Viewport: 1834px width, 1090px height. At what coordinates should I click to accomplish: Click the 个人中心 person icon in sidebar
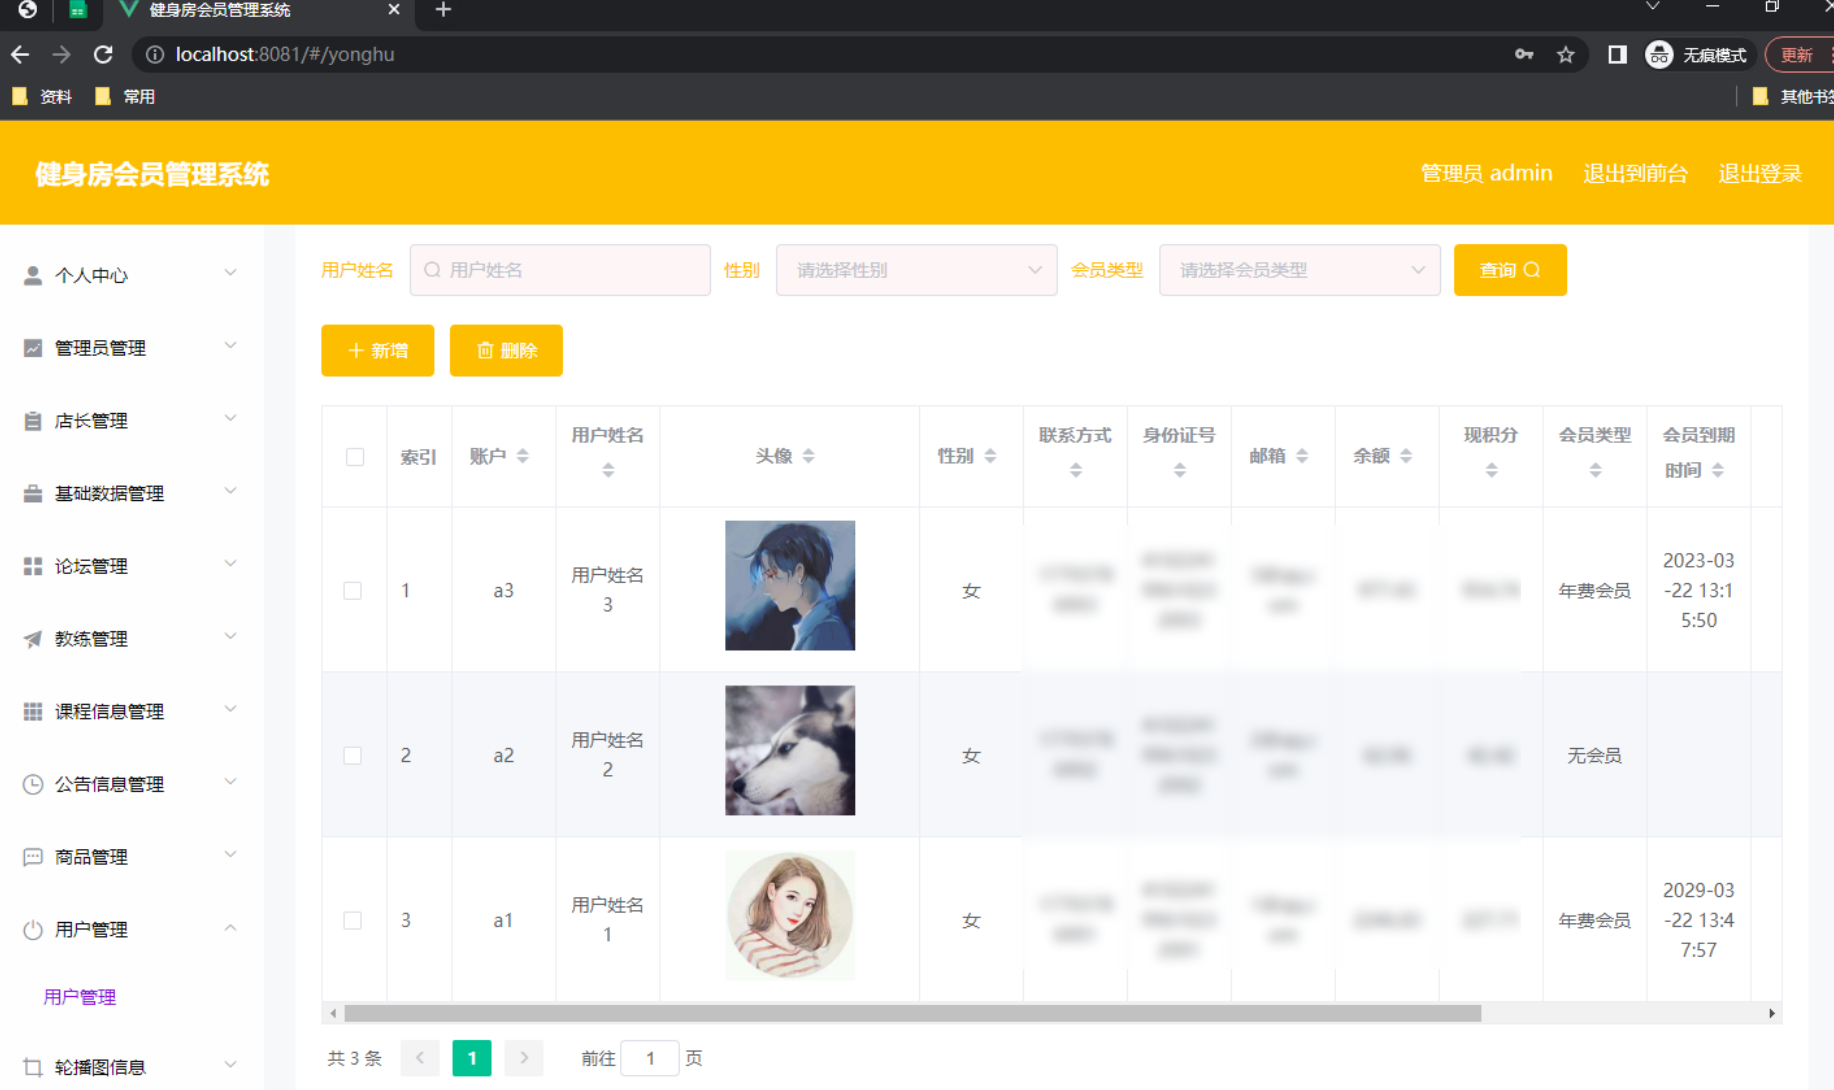coord(33,275)
